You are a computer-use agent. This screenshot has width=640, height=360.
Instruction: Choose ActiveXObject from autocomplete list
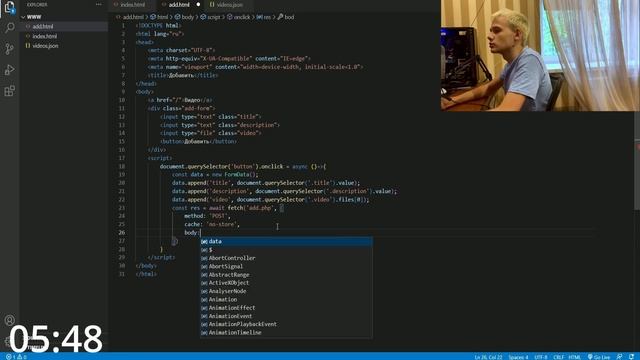point(286,283)
